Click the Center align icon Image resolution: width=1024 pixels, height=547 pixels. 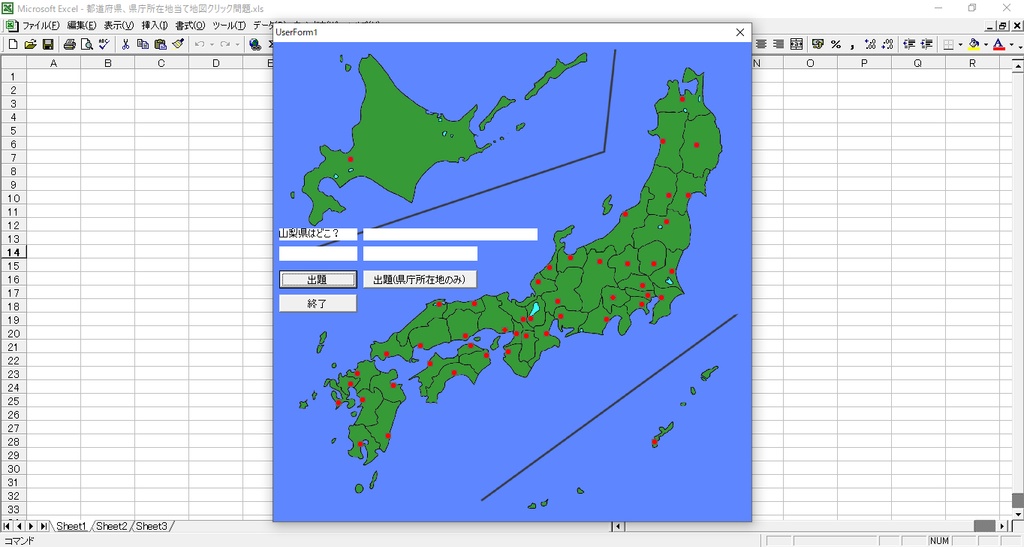pyautogui.click(x=761, y=44)
